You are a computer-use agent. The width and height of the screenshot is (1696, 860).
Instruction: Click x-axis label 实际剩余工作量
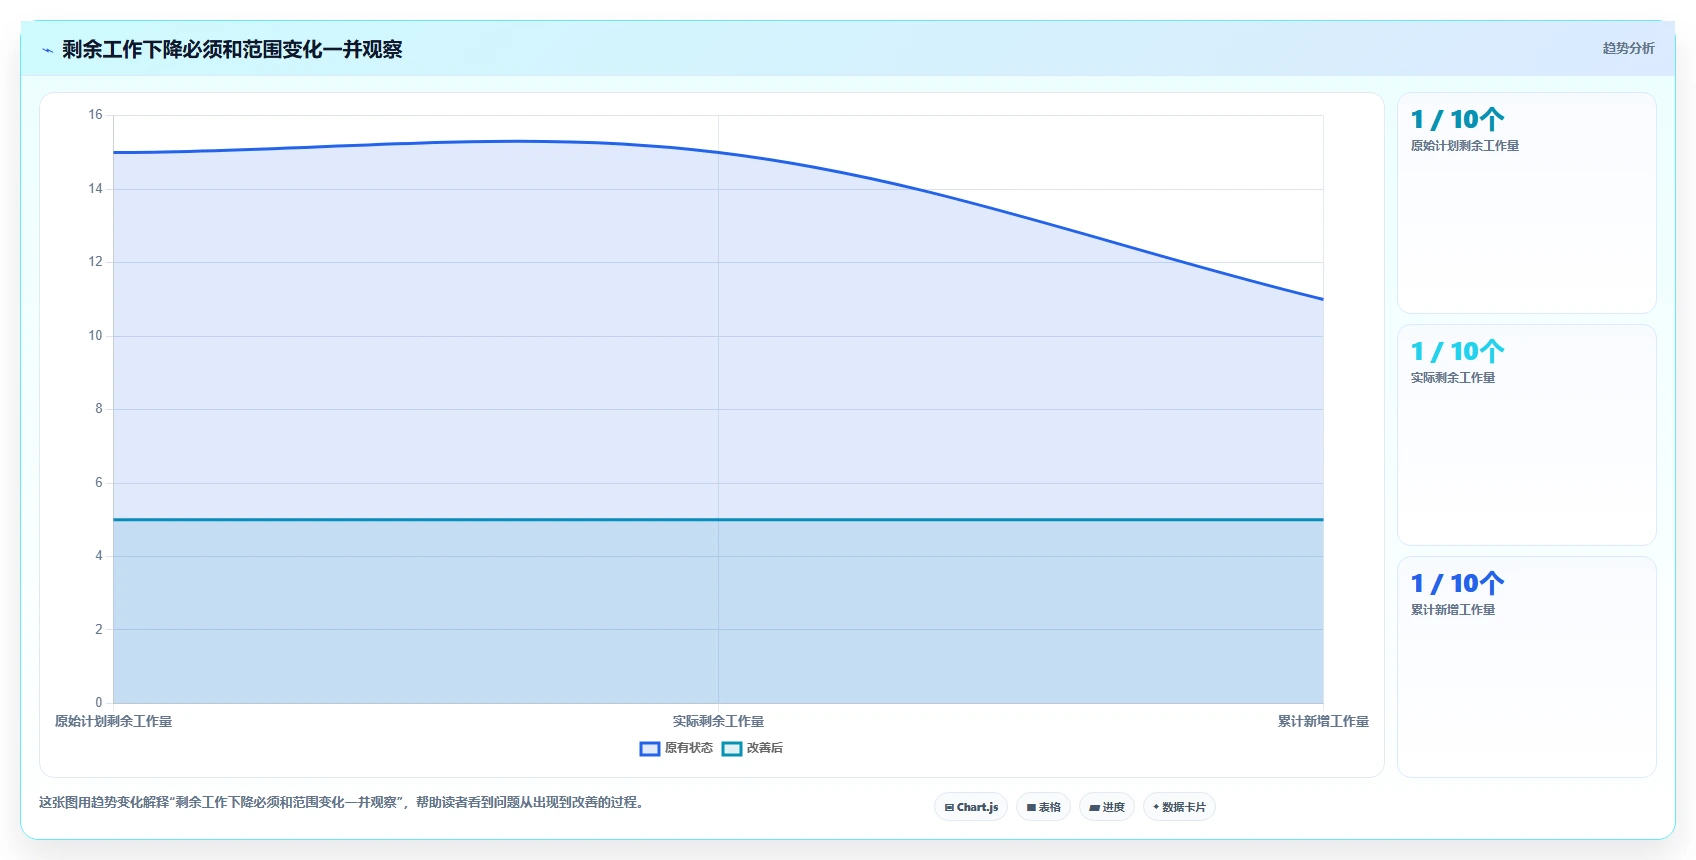click(718, 721)
